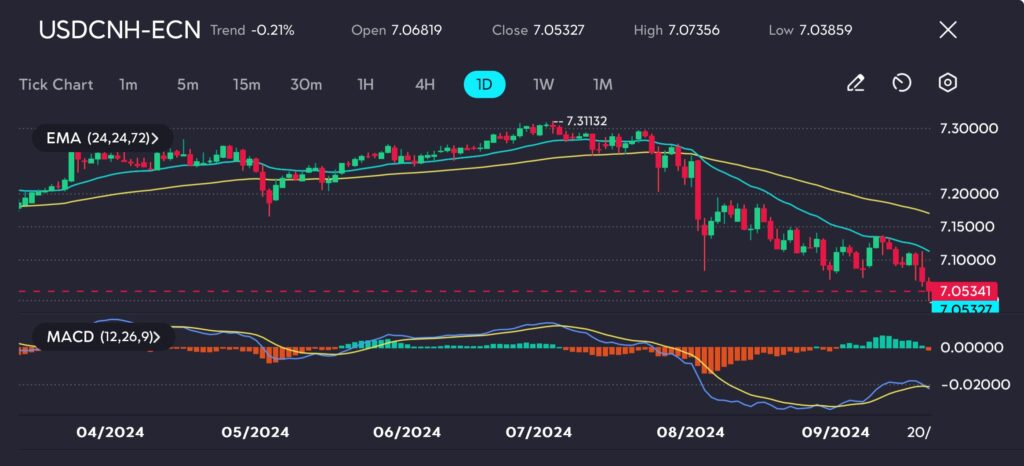Select the highlighted 1D timeframe
Image resolution: width=1024 pixels, height=466 pixels.
tap(484, 84)
